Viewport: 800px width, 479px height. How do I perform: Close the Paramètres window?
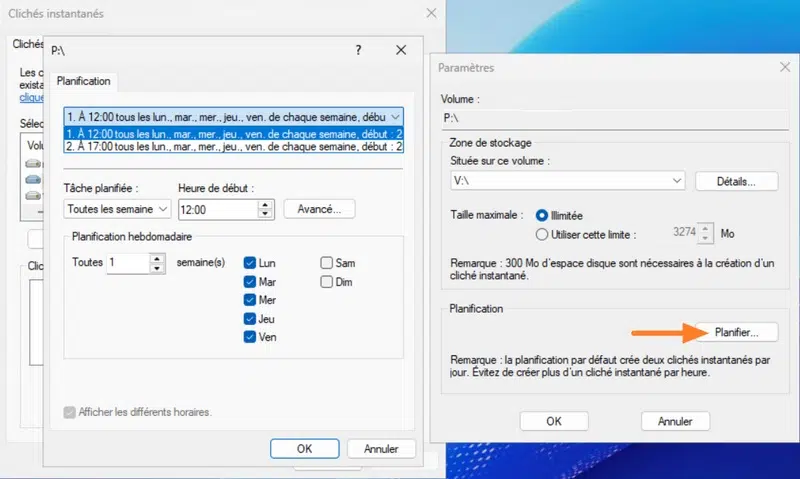click(x=783, y=67)
